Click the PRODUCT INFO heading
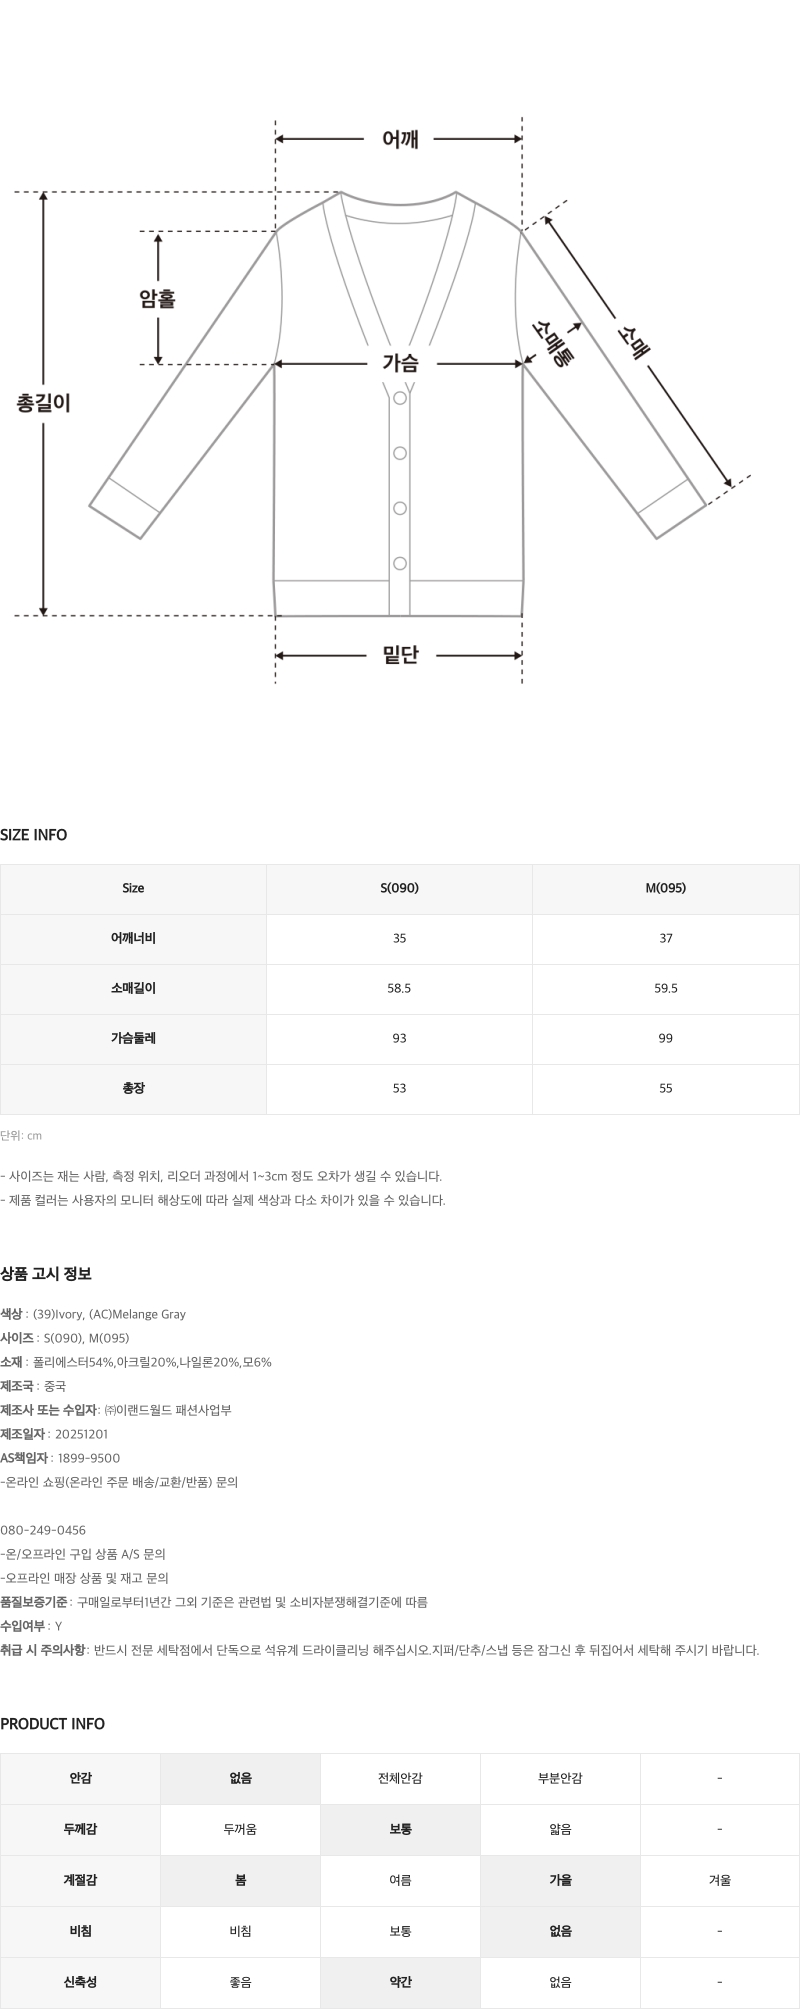Viewport: 800px width, 2009px height. [52, 1724]
